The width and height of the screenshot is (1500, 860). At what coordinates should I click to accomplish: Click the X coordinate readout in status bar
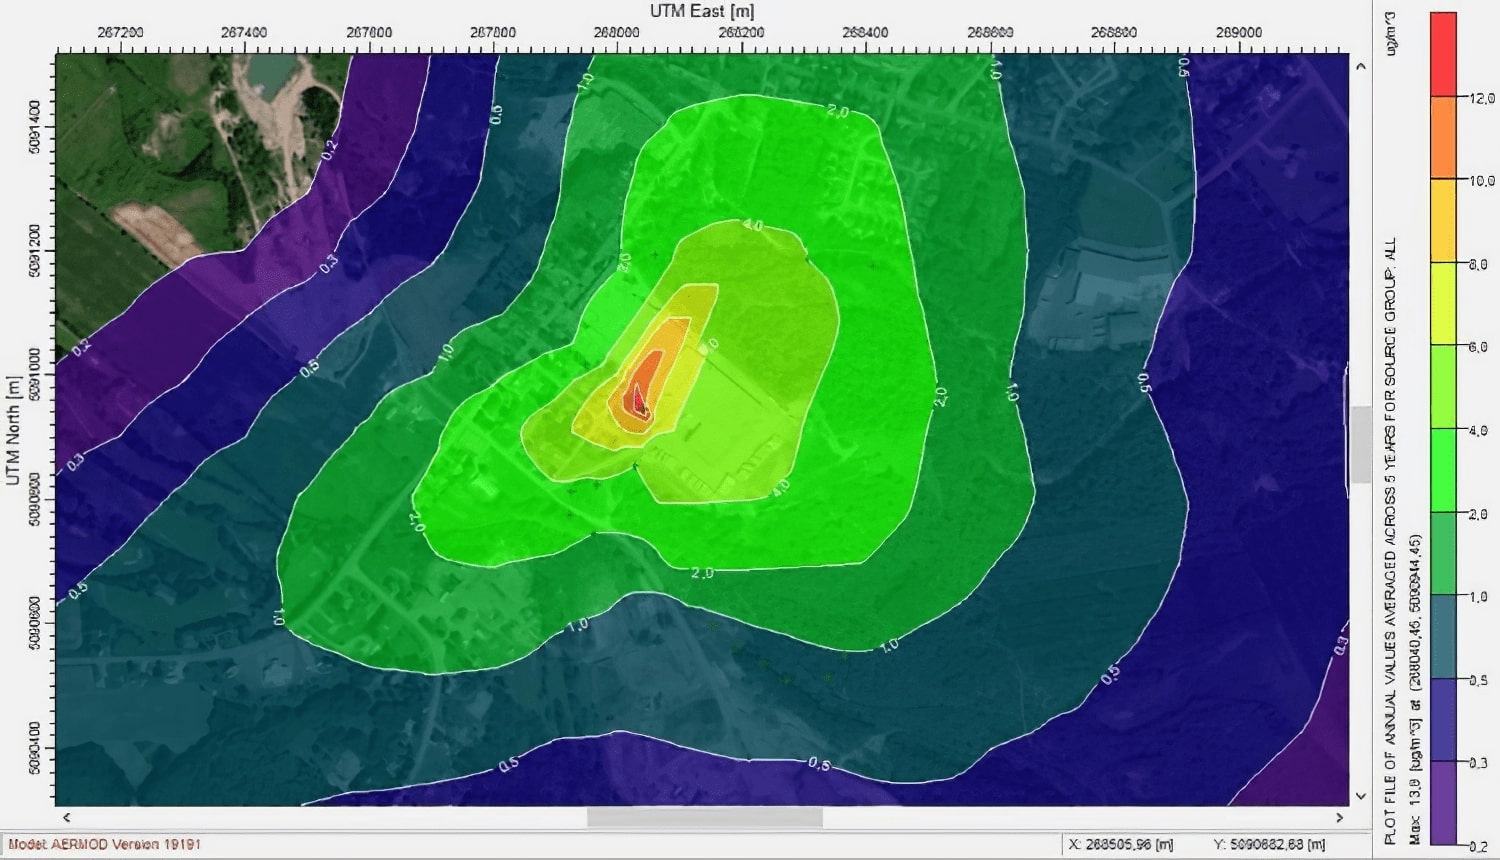click(1120, 845)
